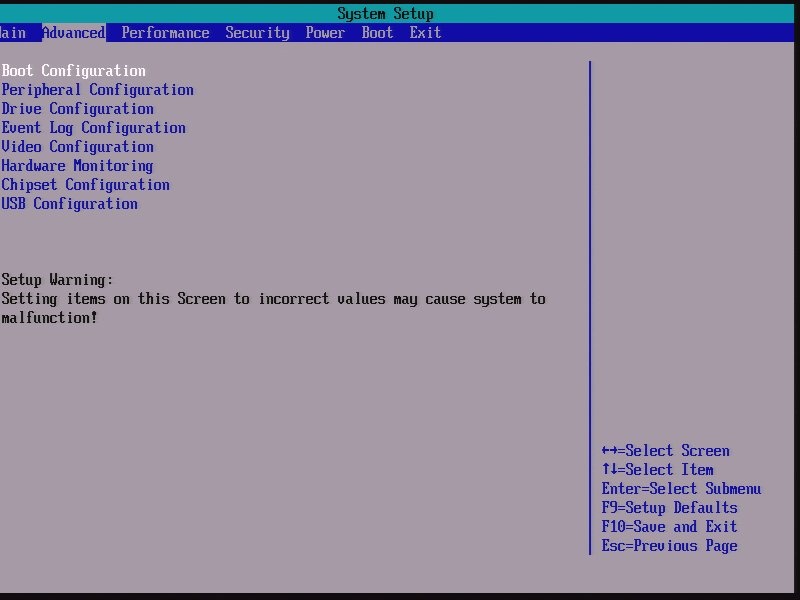Open the Performance tab
The width and height of the screenshot is (800, 600).
(165, 32)
